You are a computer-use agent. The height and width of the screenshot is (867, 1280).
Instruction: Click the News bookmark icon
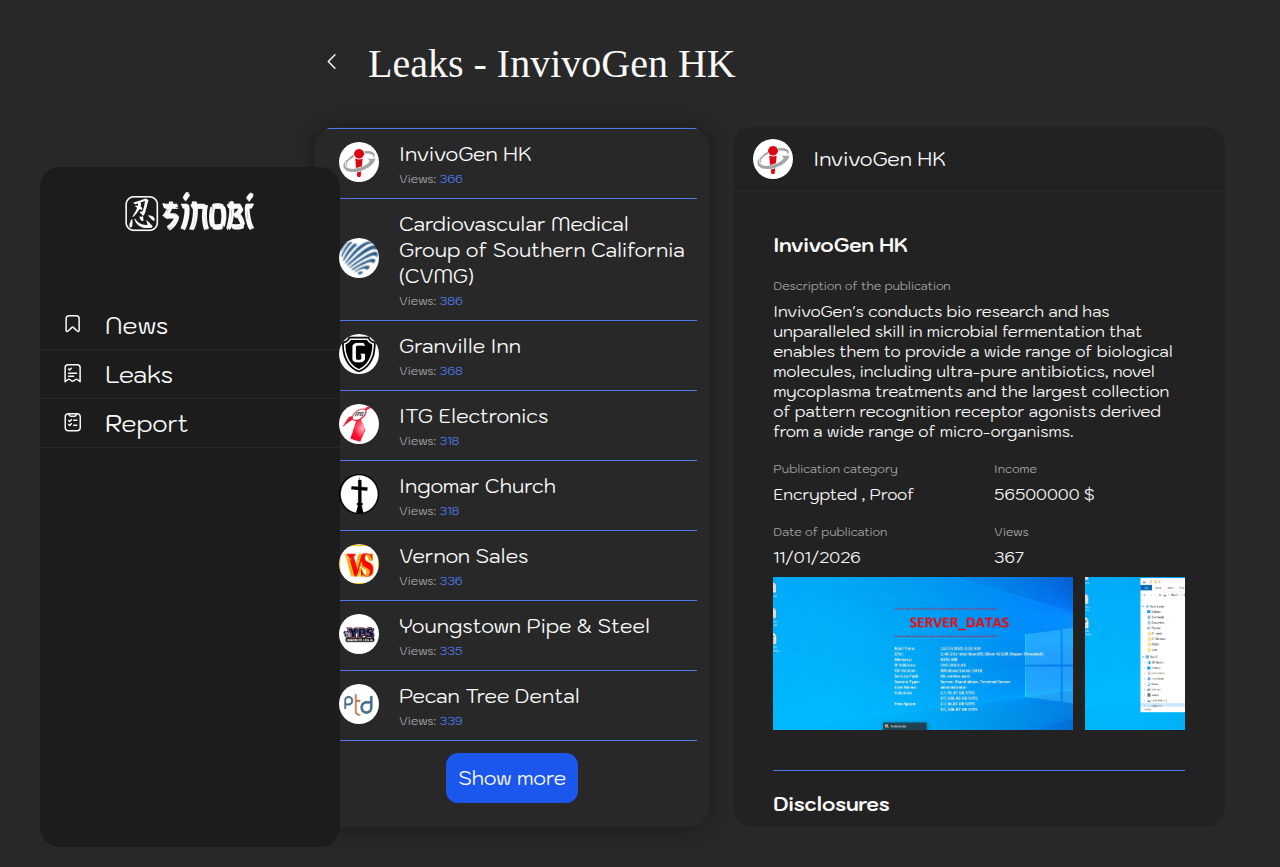point(73,325)
